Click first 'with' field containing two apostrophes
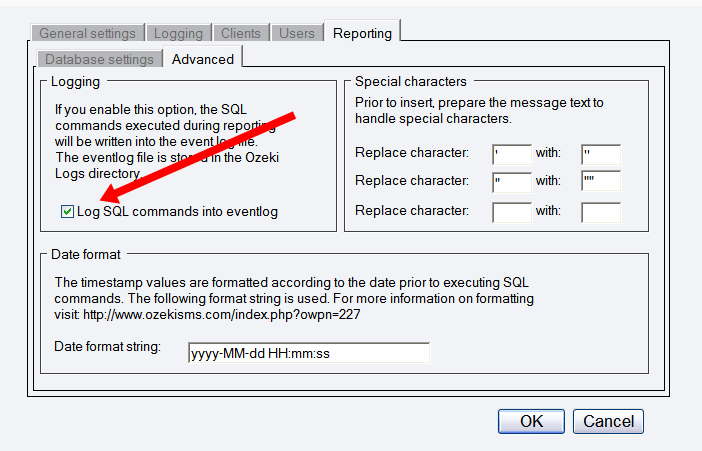 click(601, 155)
